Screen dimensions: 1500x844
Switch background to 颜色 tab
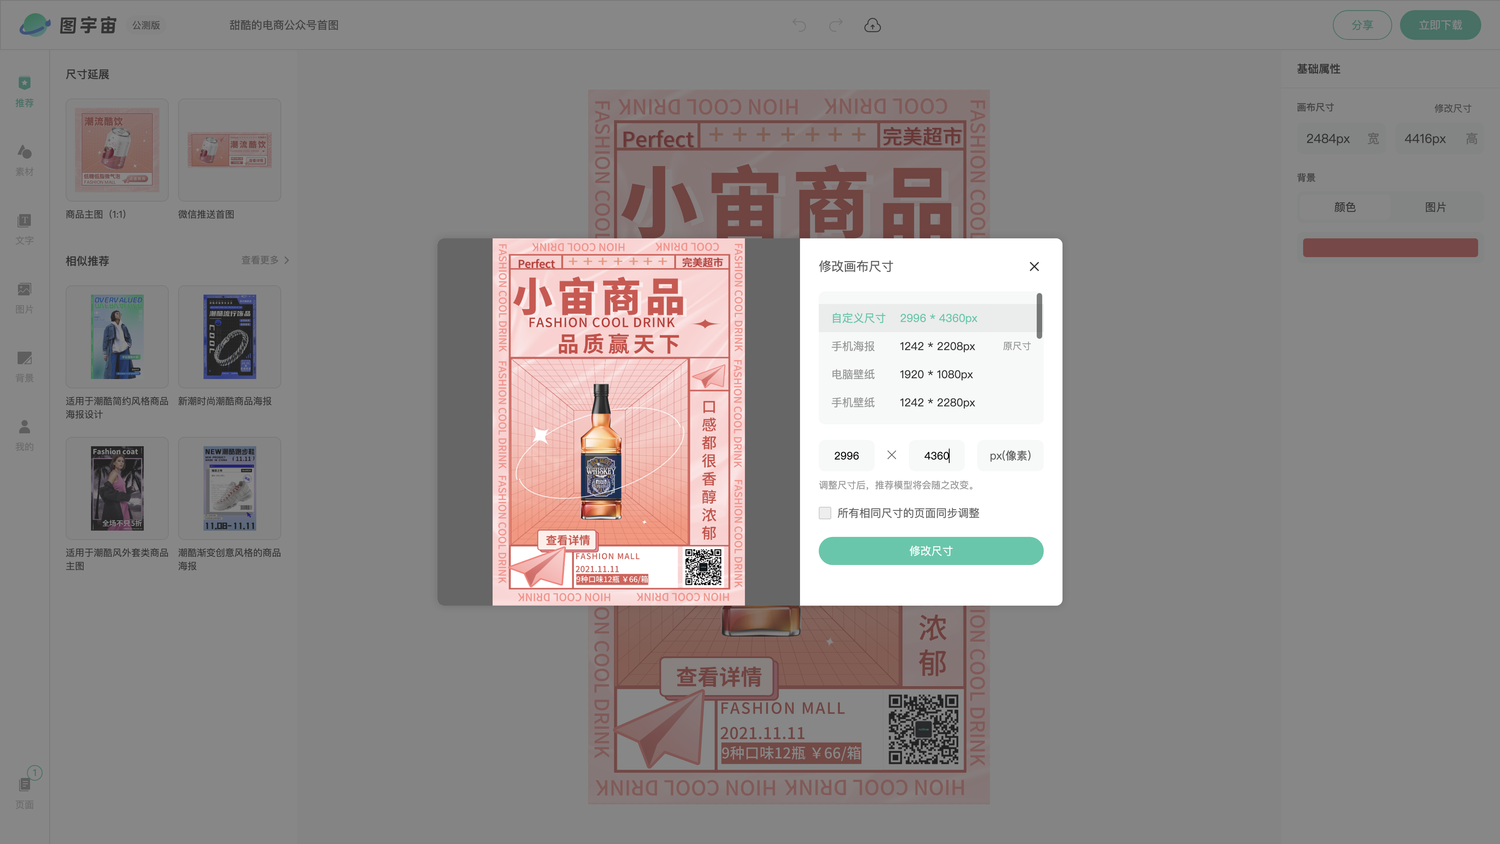pos(1344,207)
